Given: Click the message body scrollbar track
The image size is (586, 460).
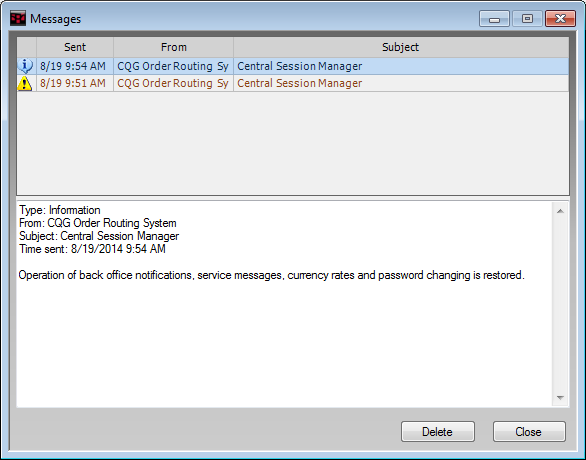Looking at the screenshot, I should click(560, 305).
